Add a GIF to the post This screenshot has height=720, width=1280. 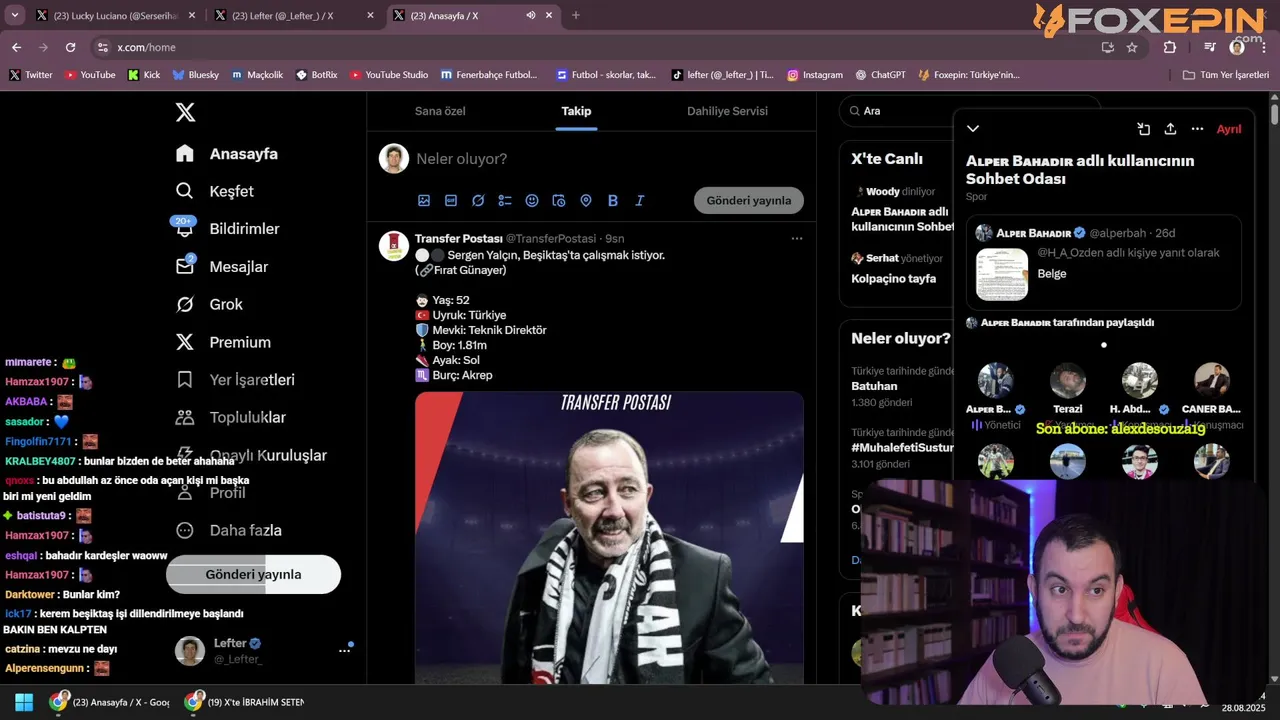coord(451,201)
